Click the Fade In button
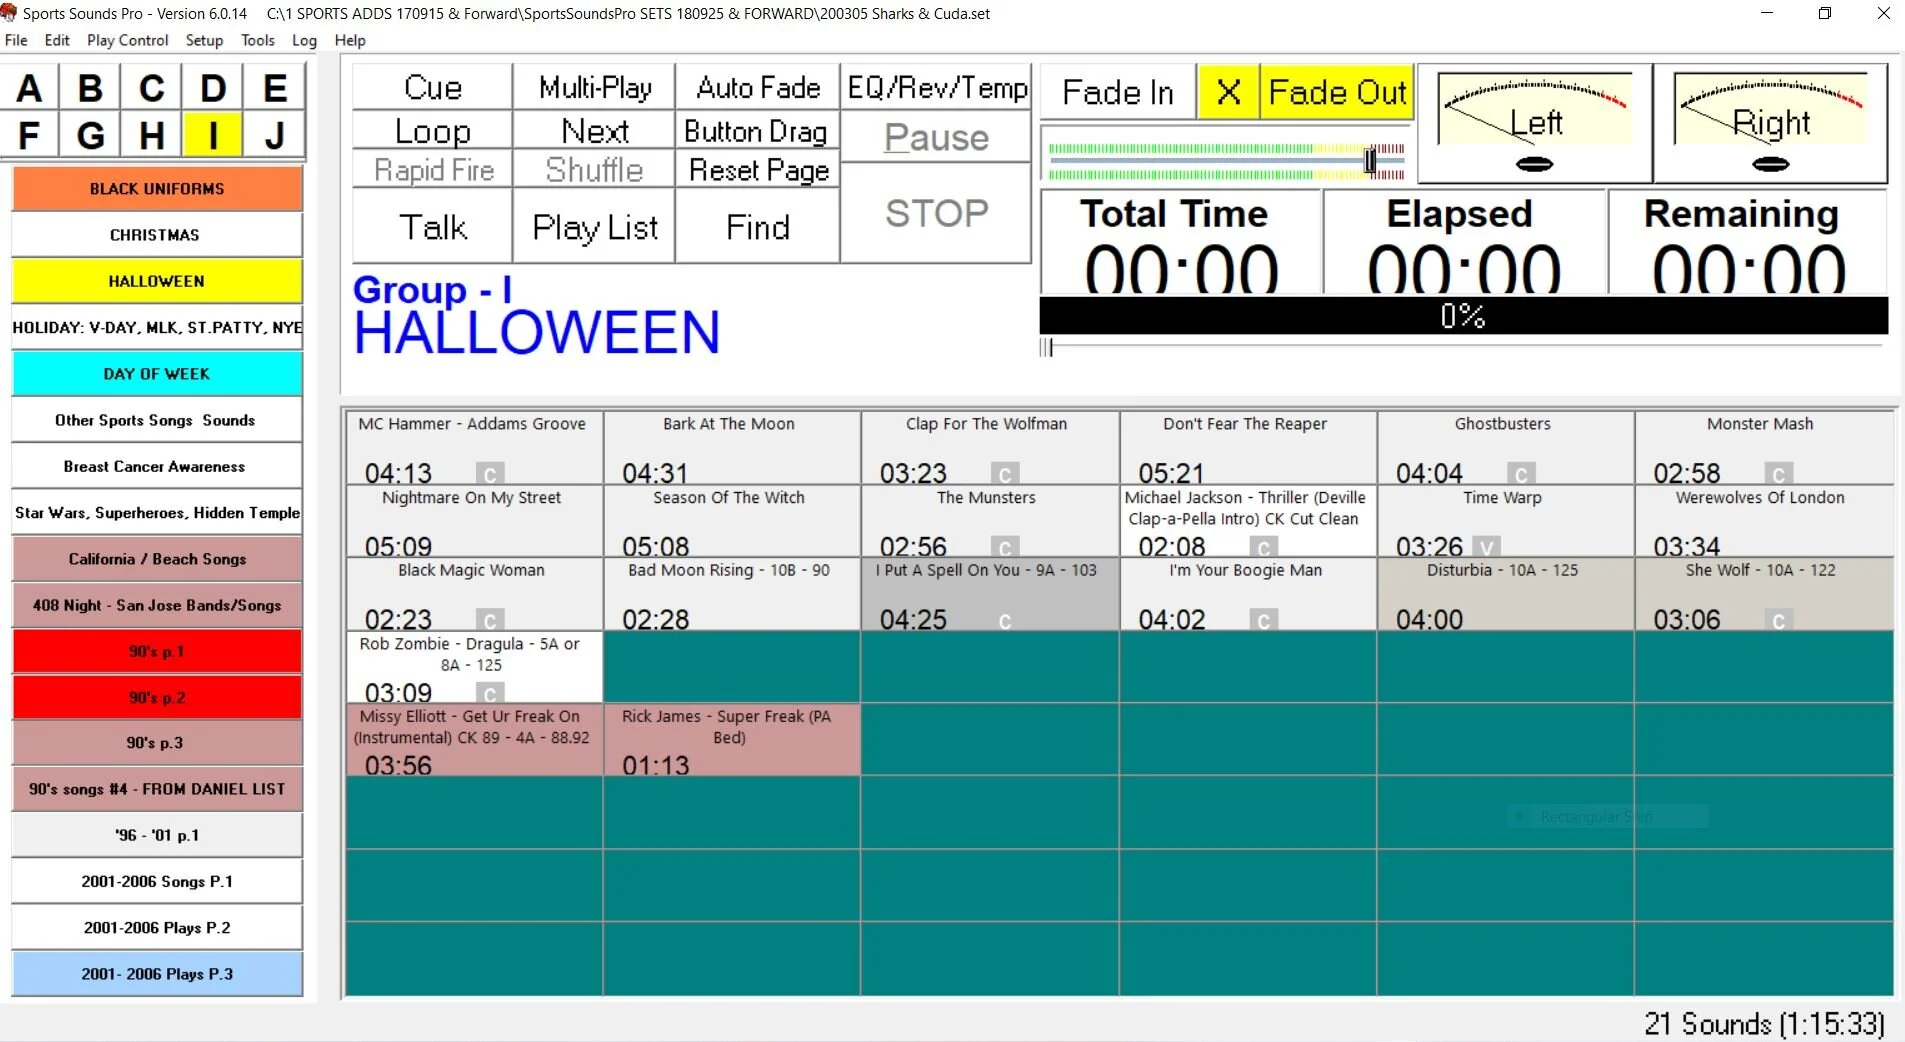The height and width of the screenshot is (1042, 1905). pyautogui.click(x=1118, y=92)
